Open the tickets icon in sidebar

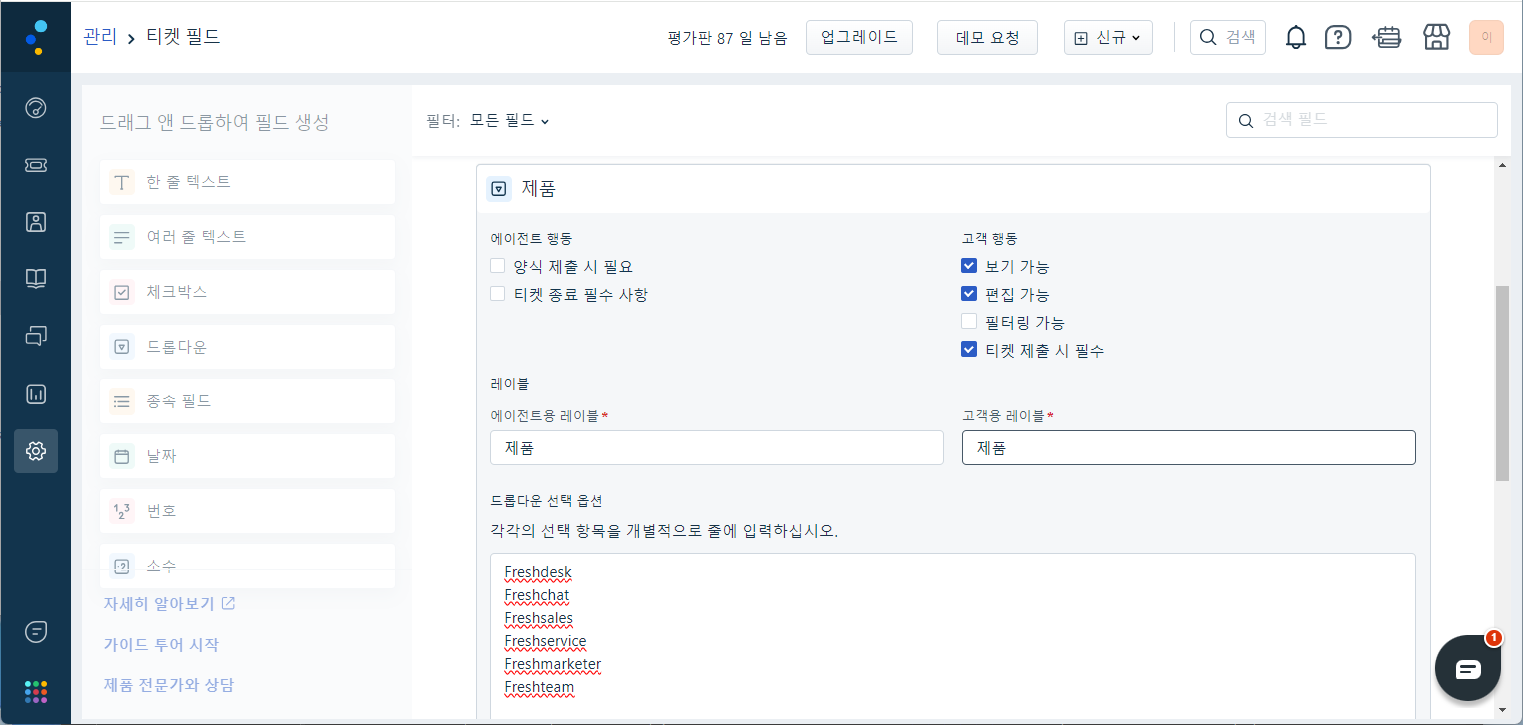coord(36,165)
